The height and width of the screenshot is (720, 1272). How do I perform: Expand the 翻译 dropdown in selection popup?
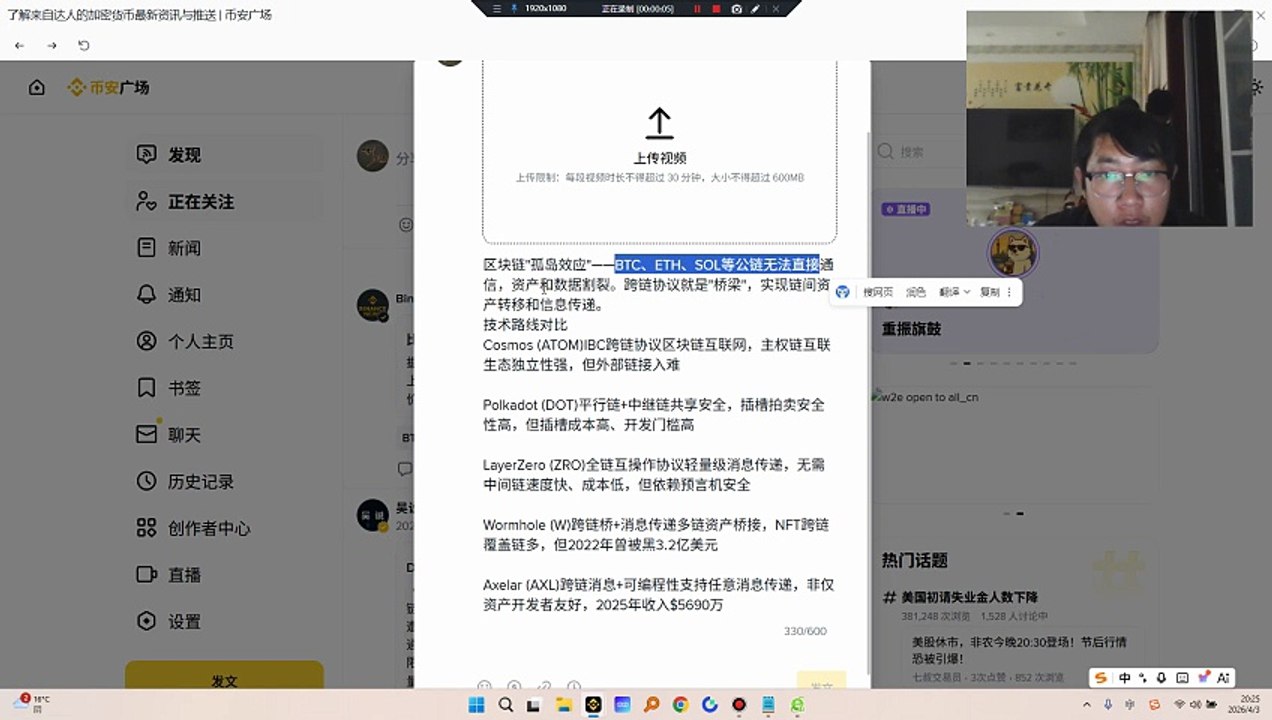pyautogui.click(x=954, y=292)
